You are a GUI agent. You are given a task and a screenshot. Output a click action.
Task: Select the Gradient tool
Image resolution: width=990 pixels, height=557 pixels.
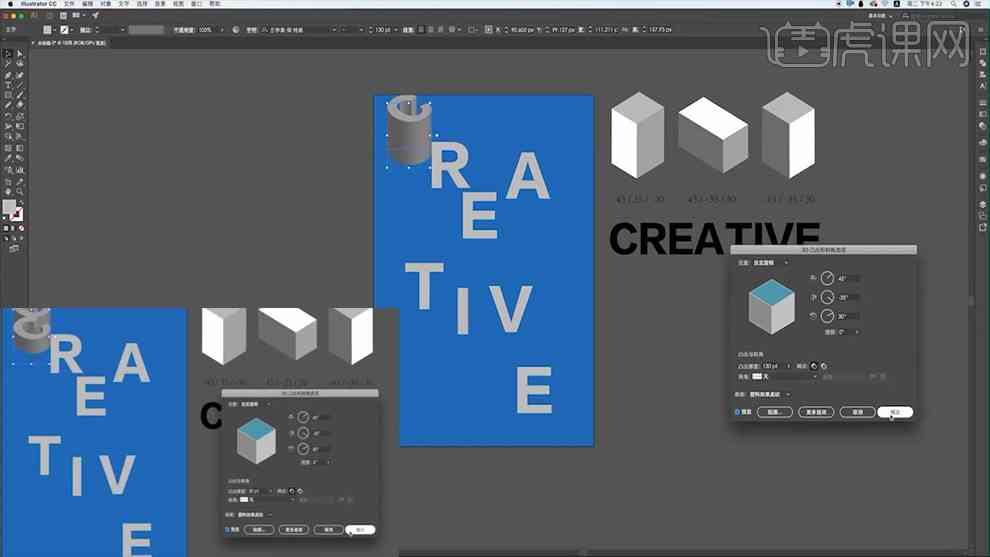[x=20, y=148]
